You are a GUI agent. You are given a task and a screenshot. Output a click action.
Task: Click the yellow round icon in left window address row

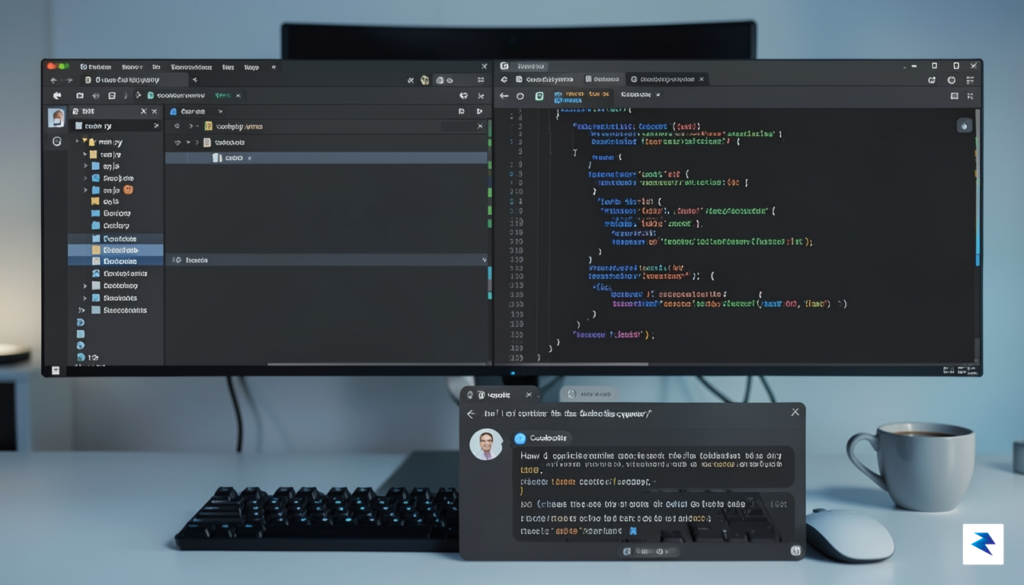[424, 80]
